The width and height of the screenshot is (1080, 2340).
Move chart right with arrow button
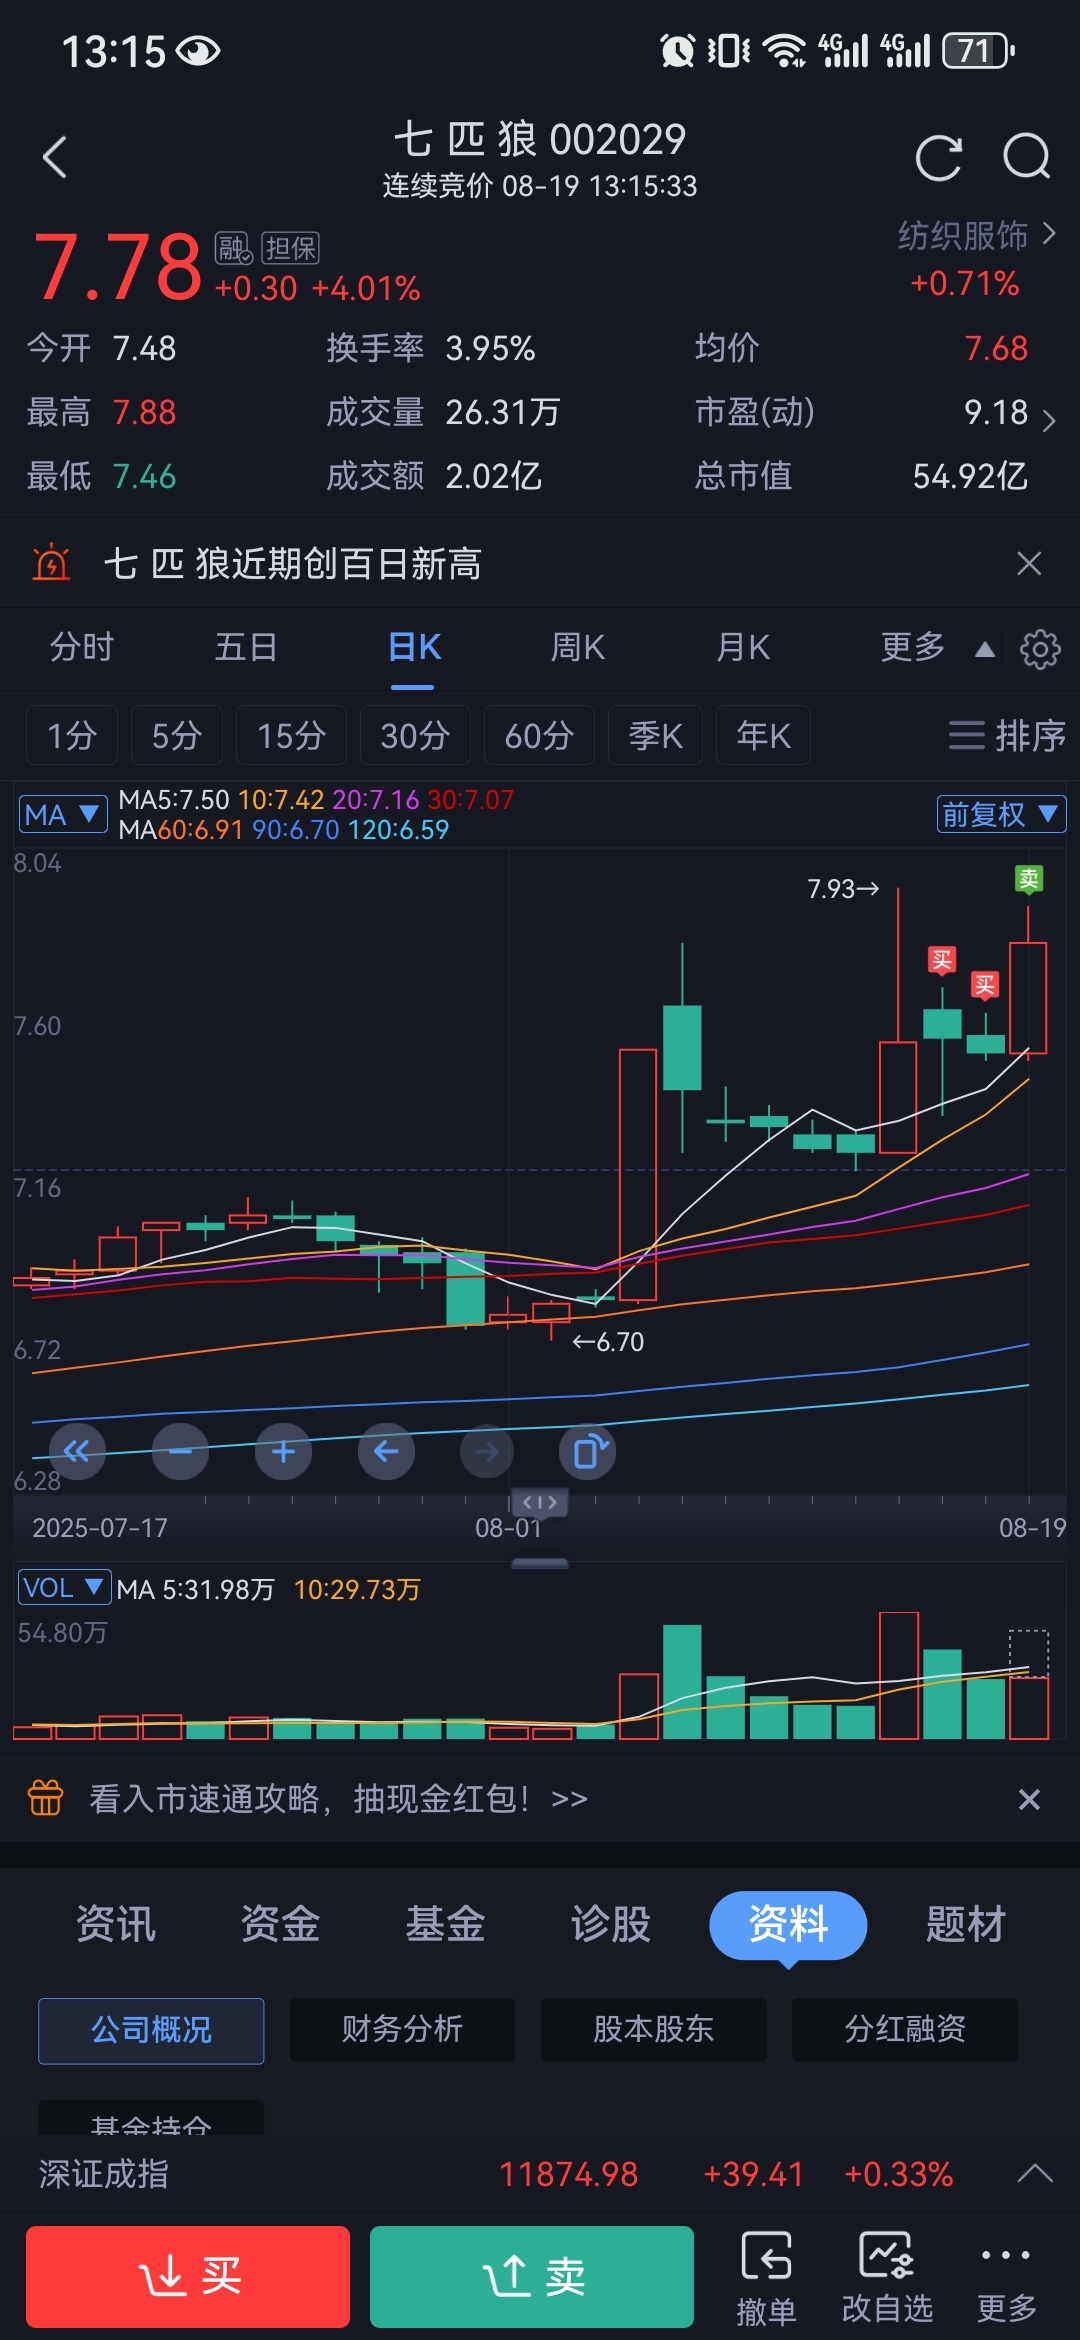(487, 1451)
